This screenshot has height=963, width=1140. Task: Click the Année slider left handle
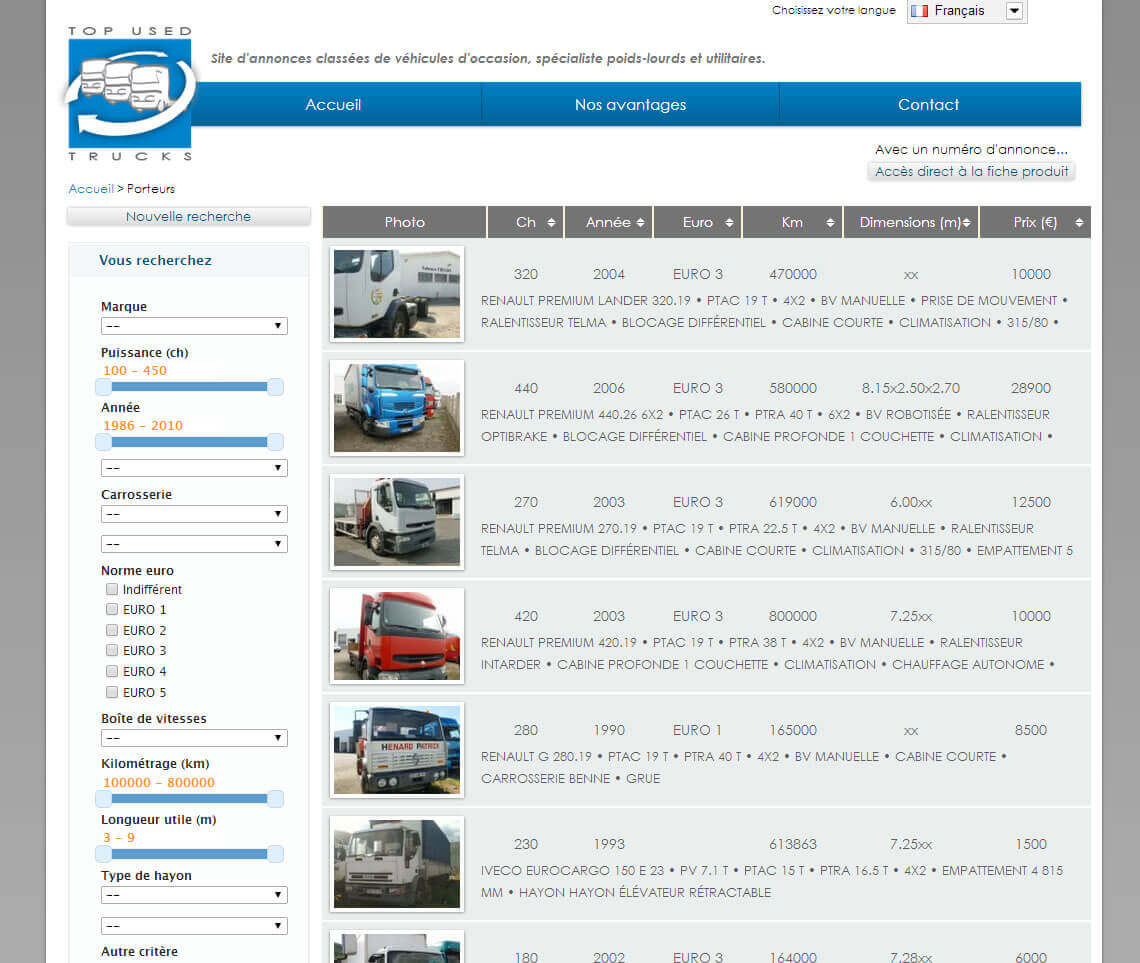click(104, 442)
